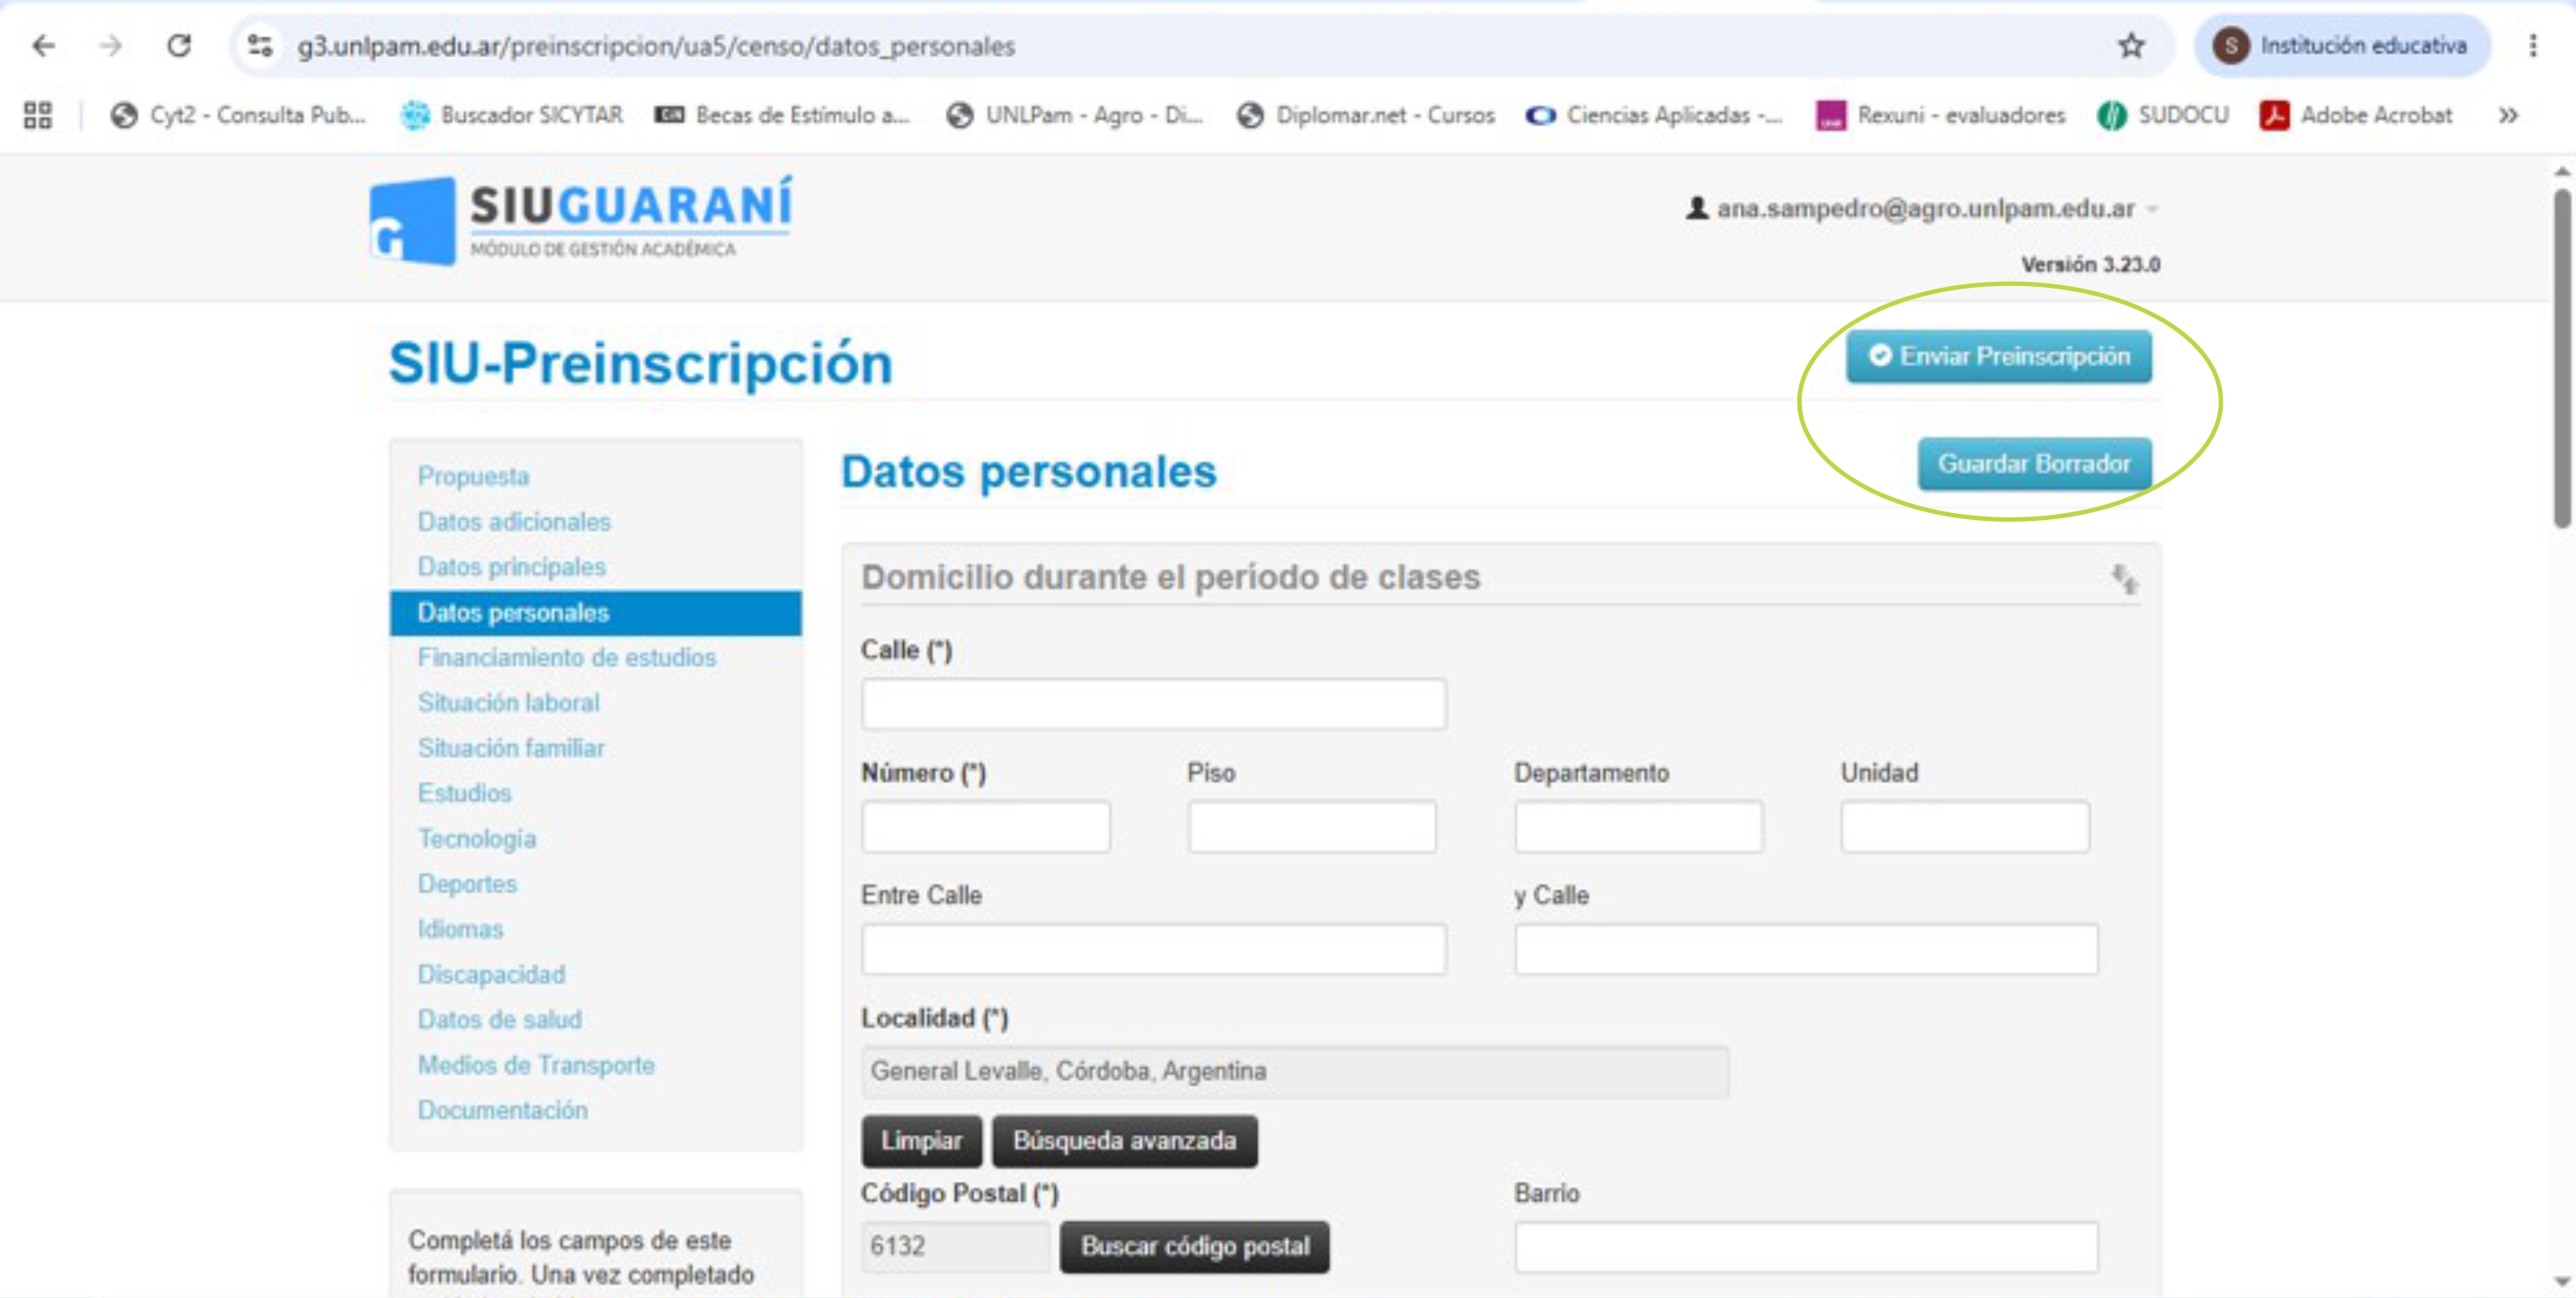Screen dimensions: 2576x1298
Task: Click the page vertical scrollbar
Action: pos(2562,360)
